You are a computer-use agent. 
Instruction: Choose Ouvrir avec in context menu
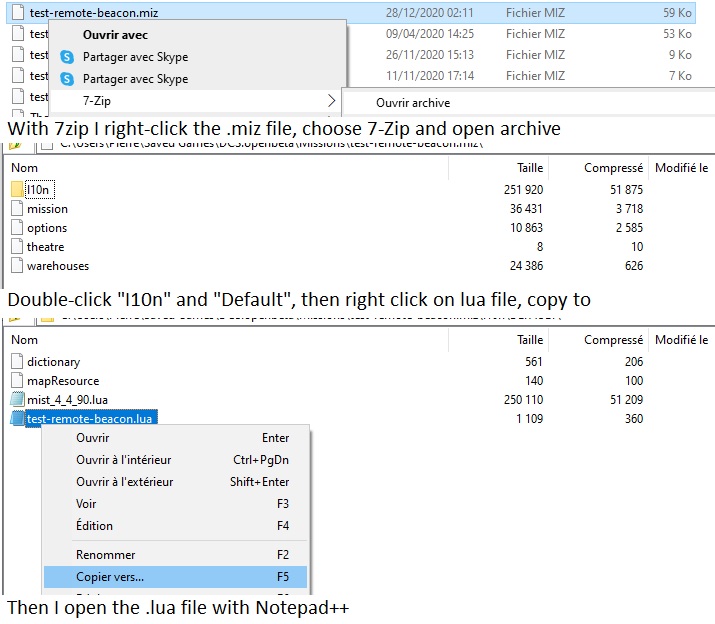115,35
